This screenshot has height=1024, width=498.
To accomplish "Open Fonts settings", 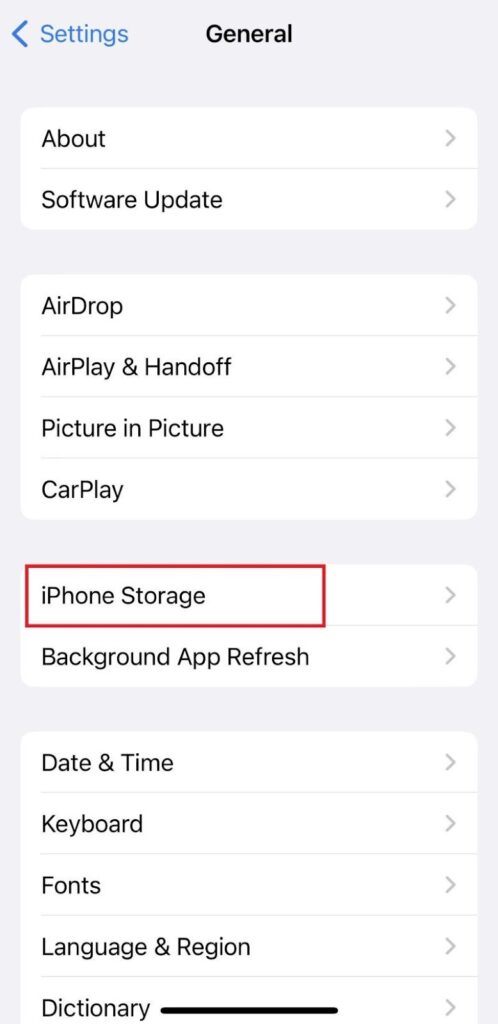I will pos(249,885).
